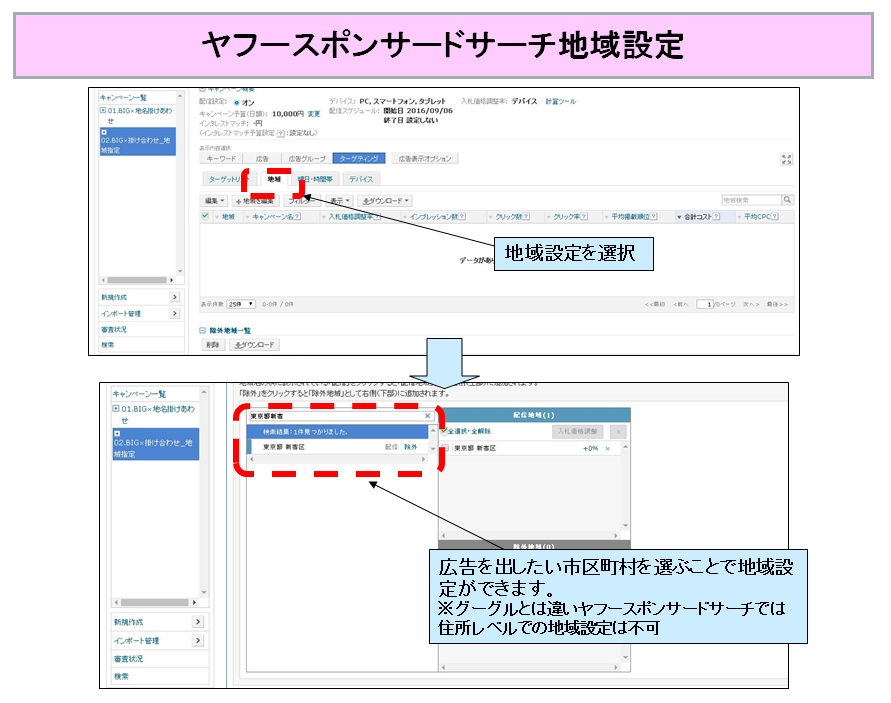This screenshot has width=891, height=703.
Task: Click 除外 link for 東京都 新宿区 result
Action: click(410, 447)
